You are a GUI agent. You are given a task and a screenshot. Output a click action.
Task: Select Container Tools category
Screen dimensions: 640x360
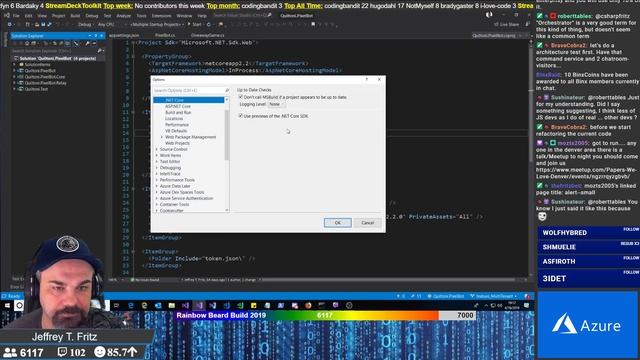point(174,204)
